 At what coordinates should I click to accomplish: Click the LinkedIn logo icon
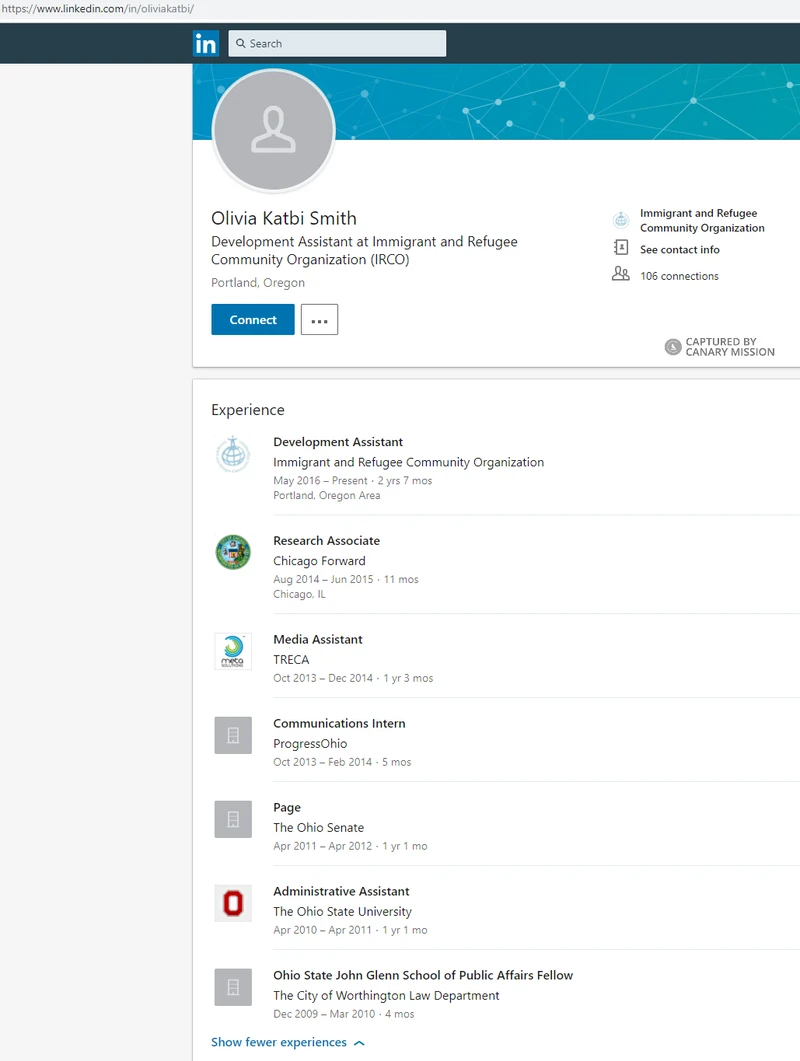[205, 43]
